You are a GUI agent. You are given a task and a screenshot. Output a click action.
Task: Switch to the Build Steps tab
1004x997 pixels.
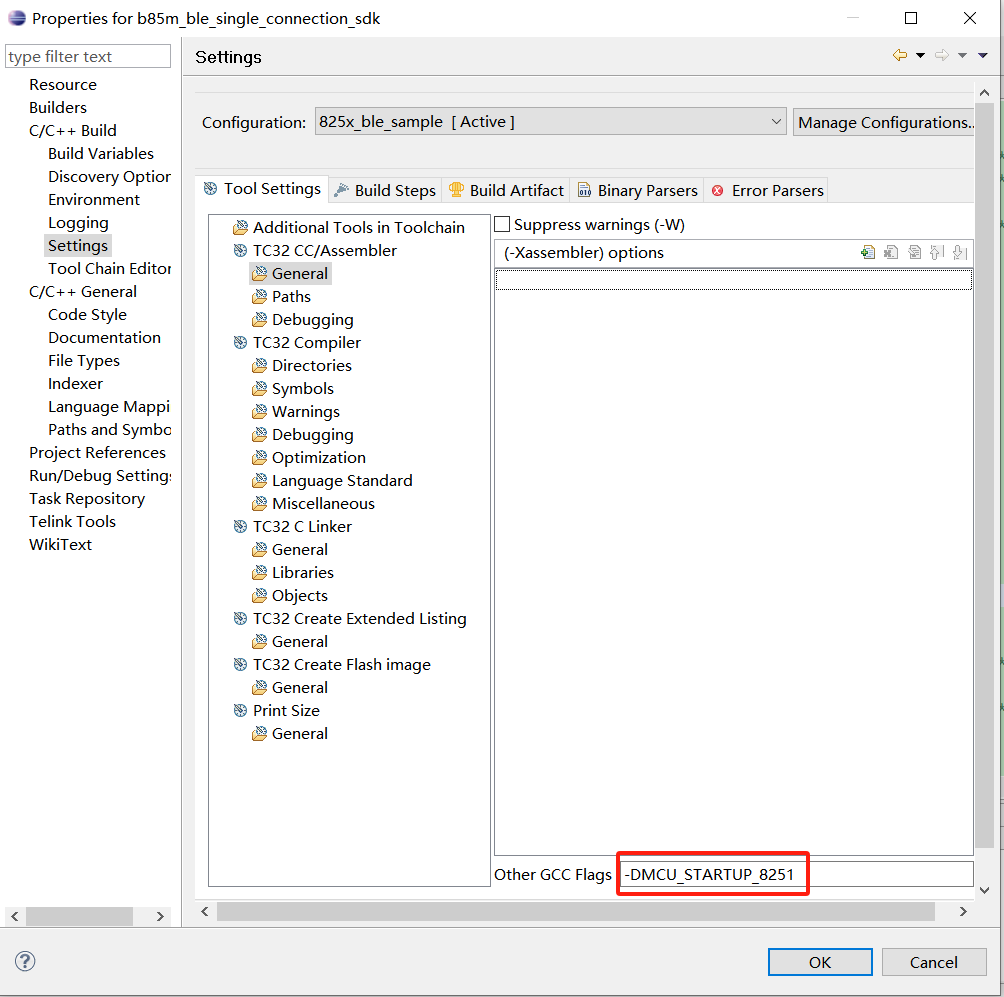coord(396,190)
